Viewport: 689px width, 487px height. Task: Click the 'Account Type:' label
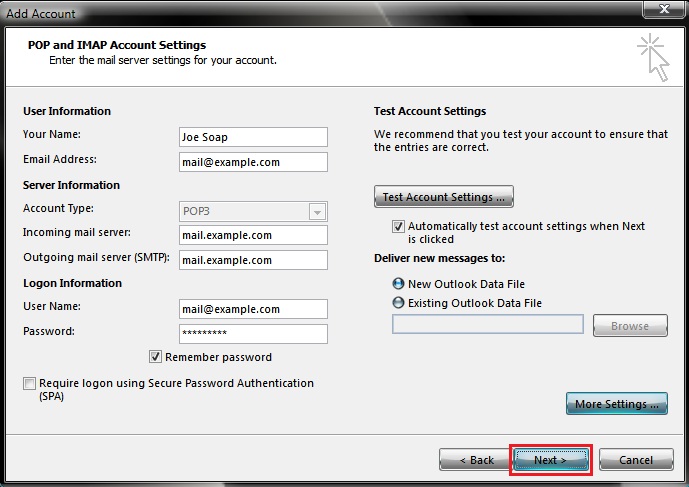tap(58, 208)
